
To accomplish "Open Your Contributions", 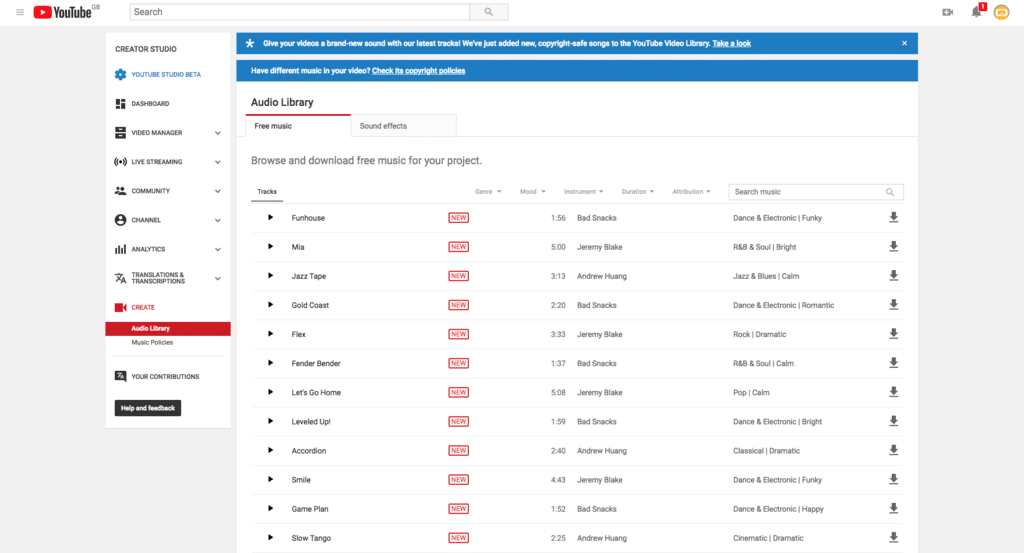I will (157, 376).
